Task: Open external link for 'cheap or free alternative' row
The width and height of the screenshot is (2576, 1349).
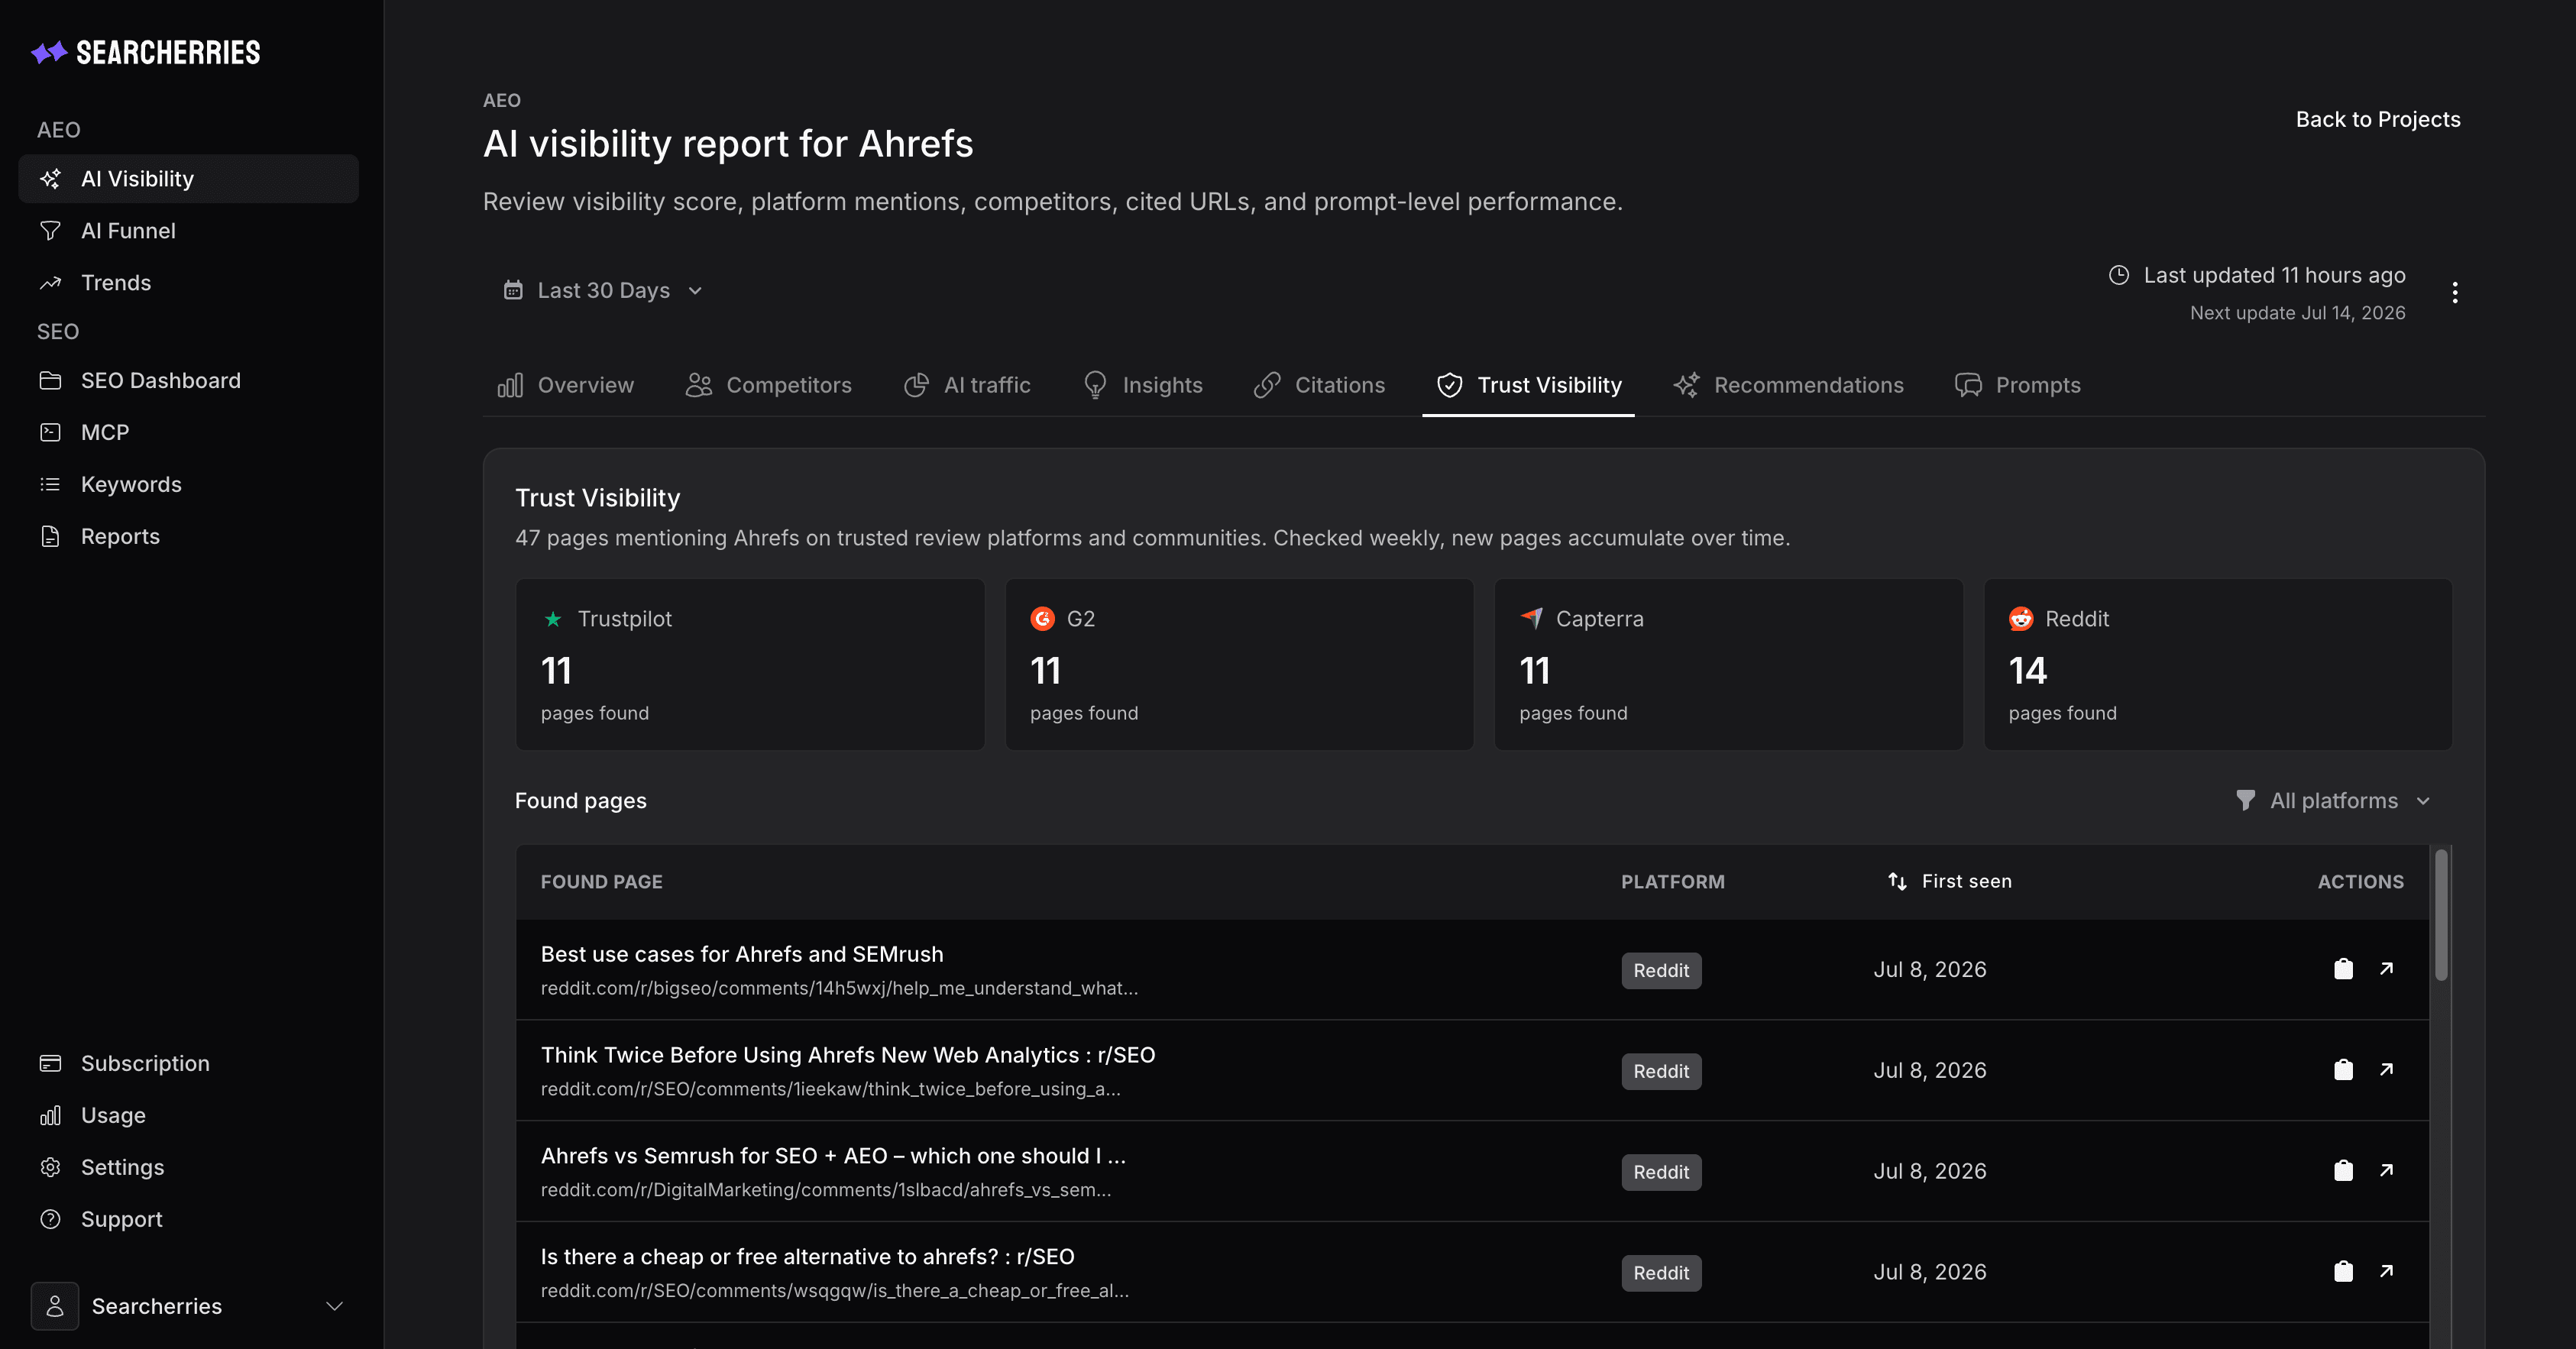Action: [x=2386, y=1272]
